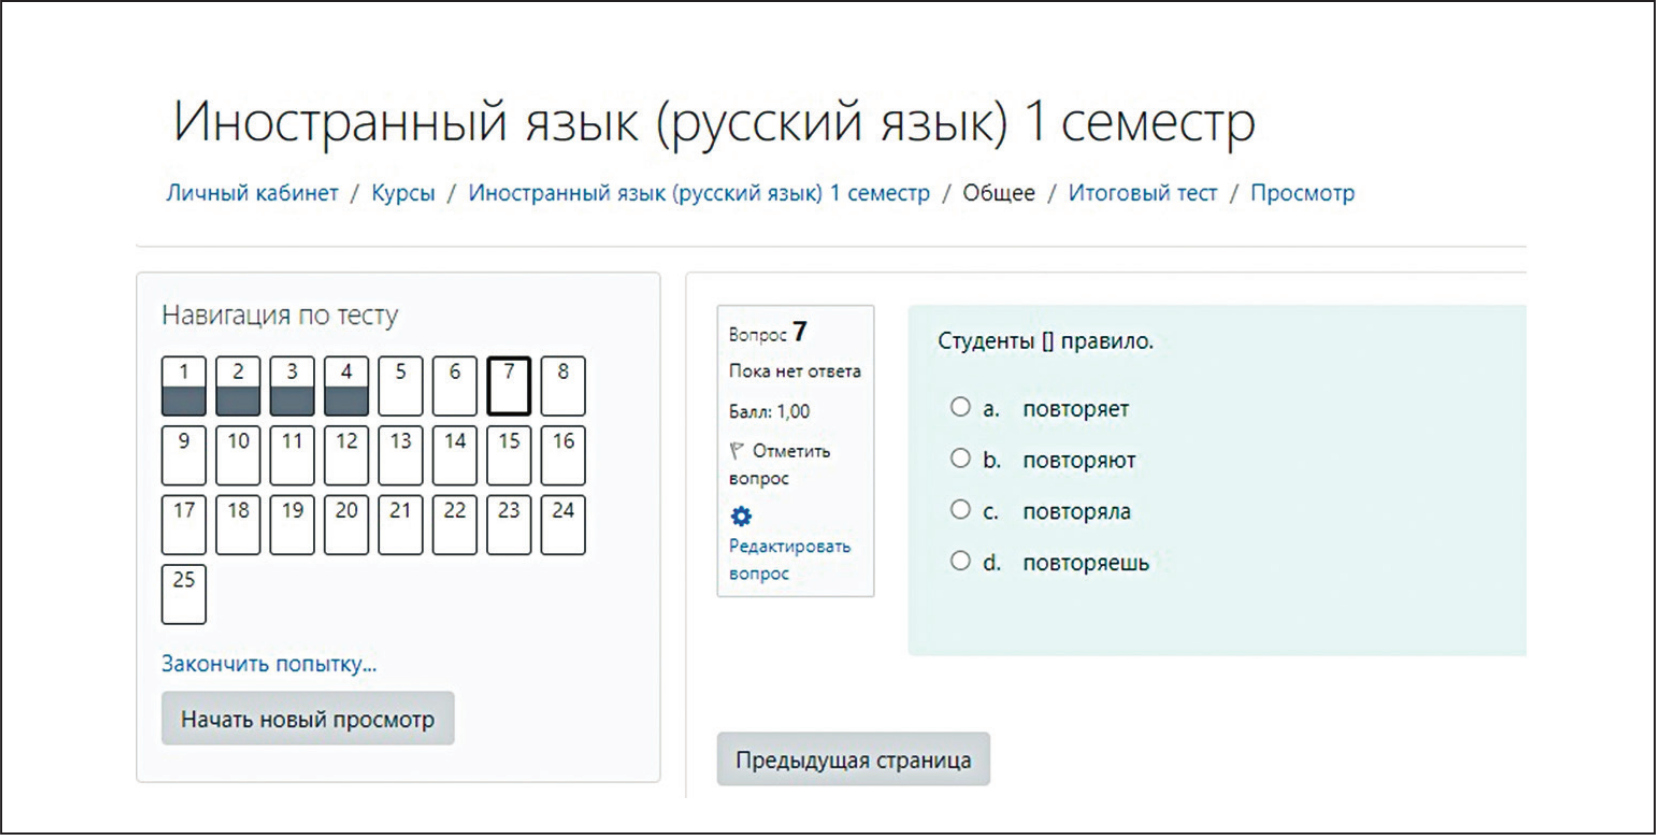The image size is (1656, 835).
Task: Open Итоговый тест breadcrumb link
Action: [x=1142, y=193]
